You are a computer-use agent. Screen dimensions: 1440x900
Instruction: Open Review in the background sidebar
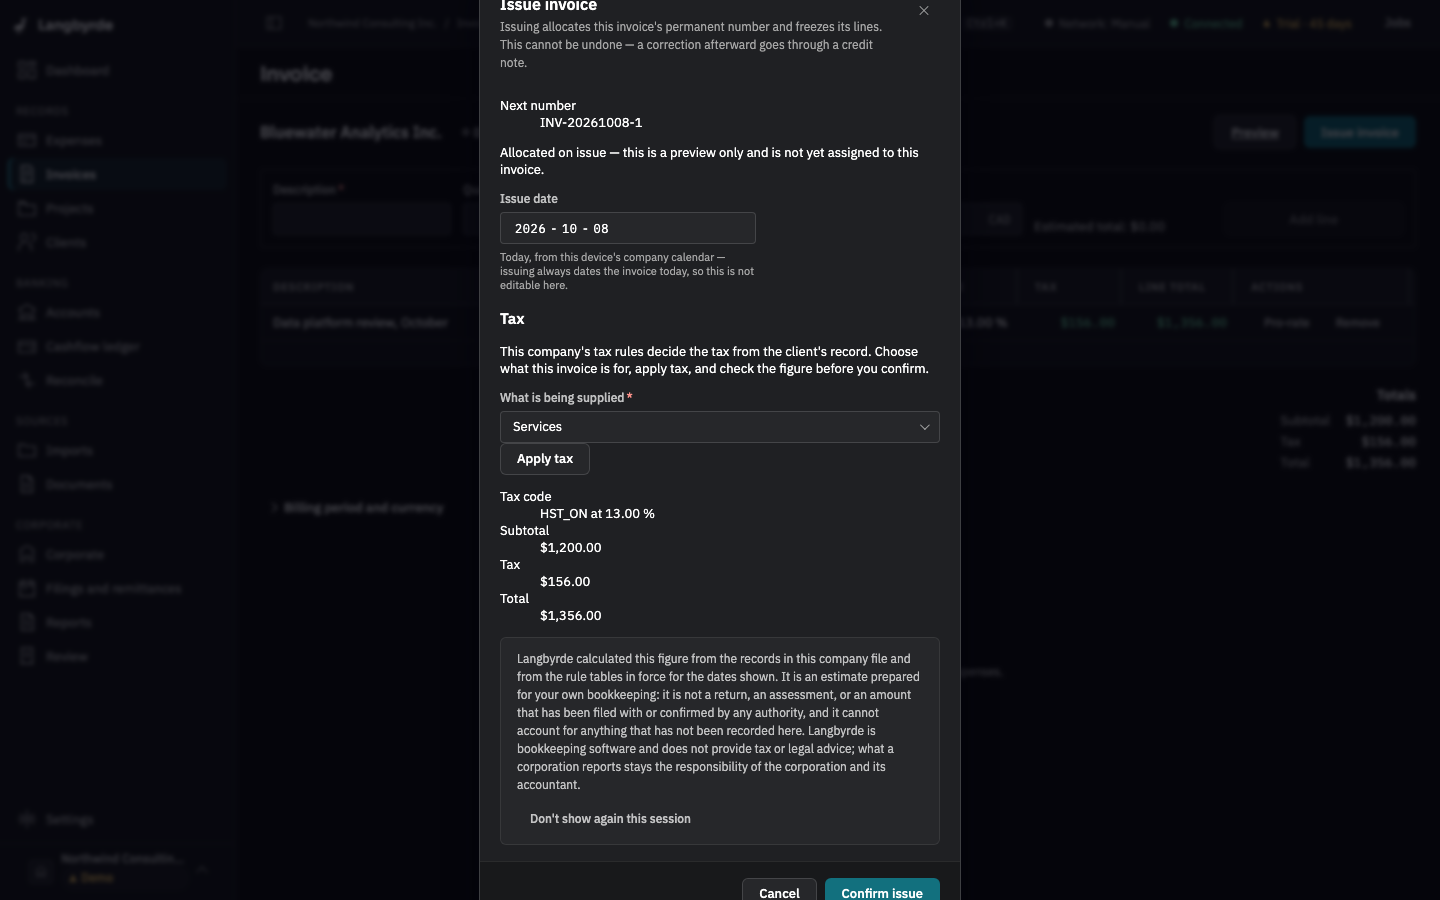click(116, 657)
